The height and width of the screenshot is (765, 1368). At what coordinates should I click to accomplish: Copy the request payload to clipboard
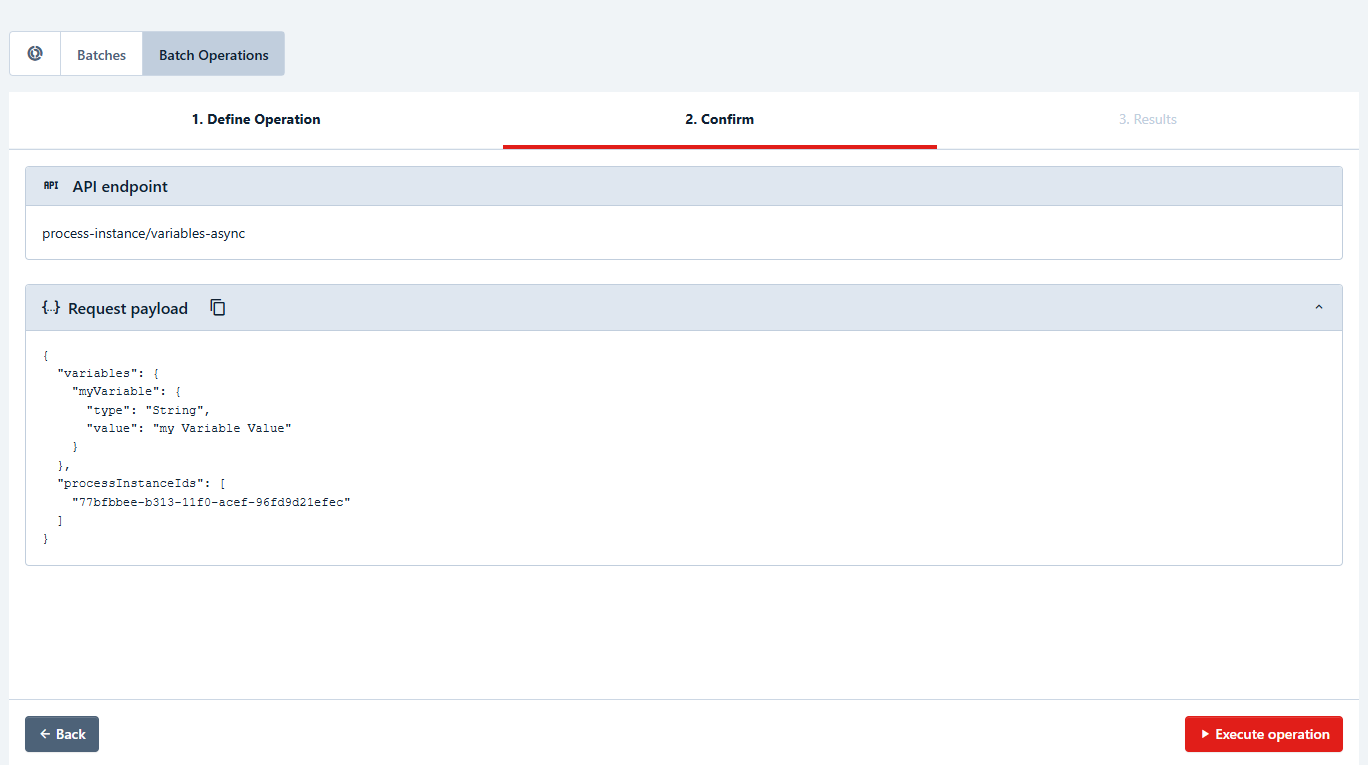218,308
